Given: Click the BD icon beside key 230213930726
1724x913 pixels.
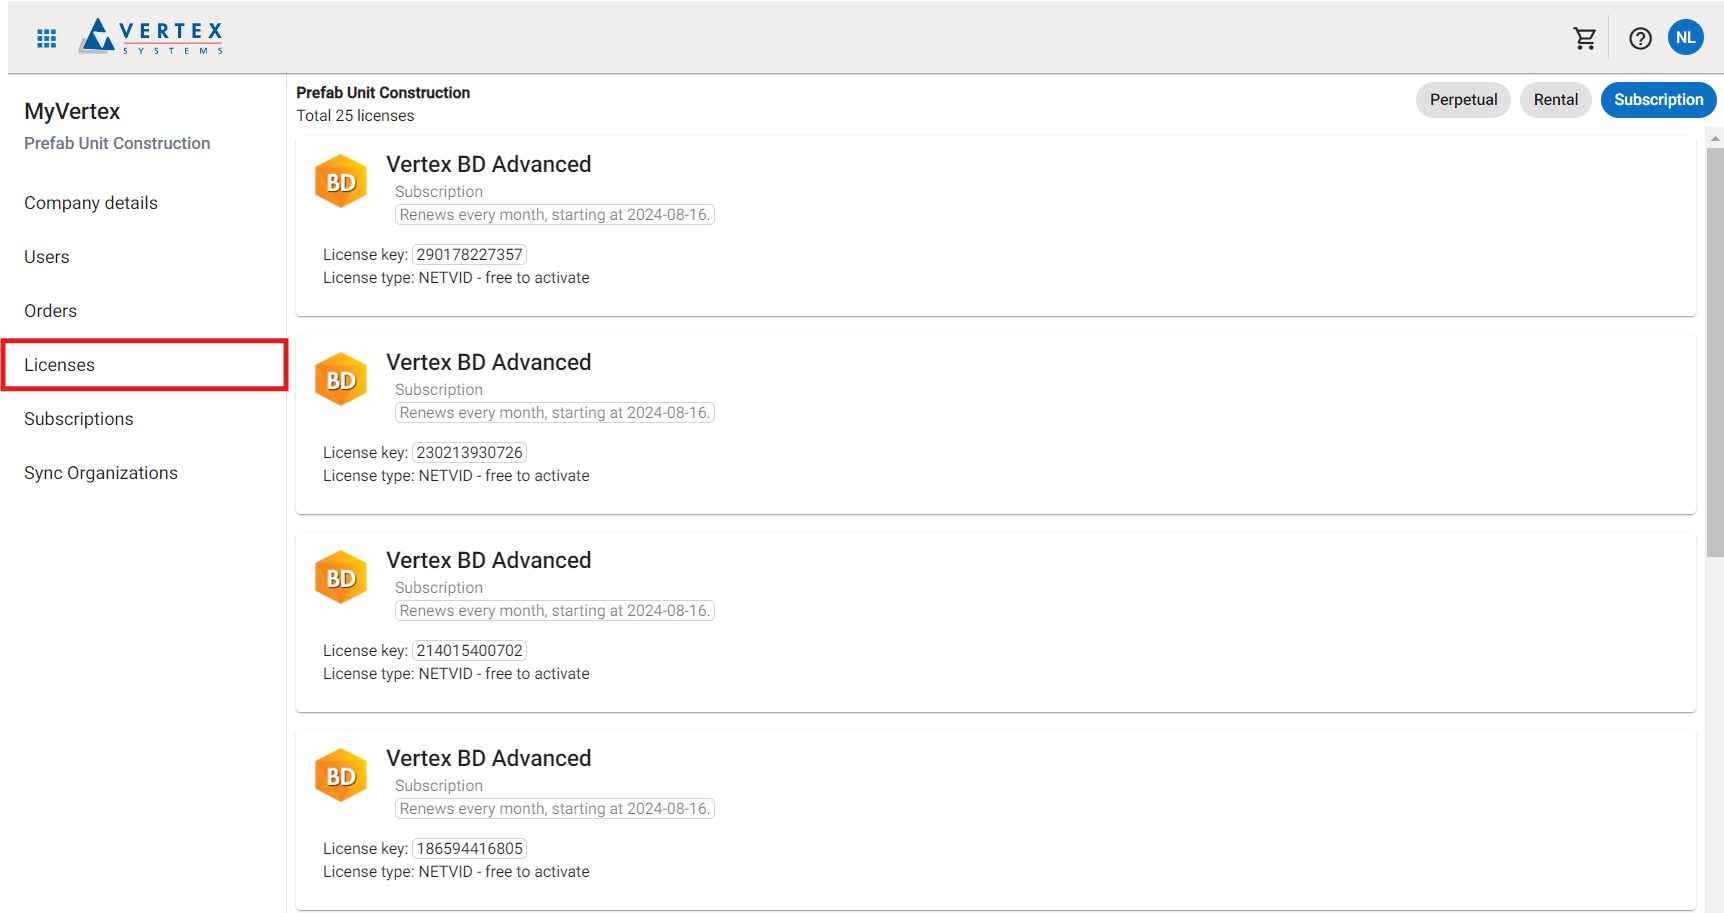Looking at the screenshot, I should 341,380.
